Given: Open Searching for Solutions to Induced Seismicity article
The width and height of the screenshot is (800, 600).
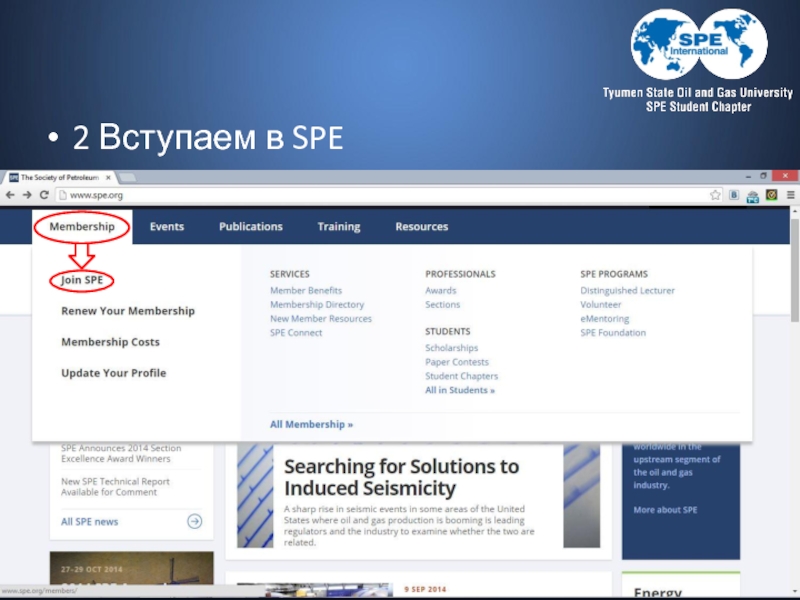Looking at the screenshot, I should point(402,477).
